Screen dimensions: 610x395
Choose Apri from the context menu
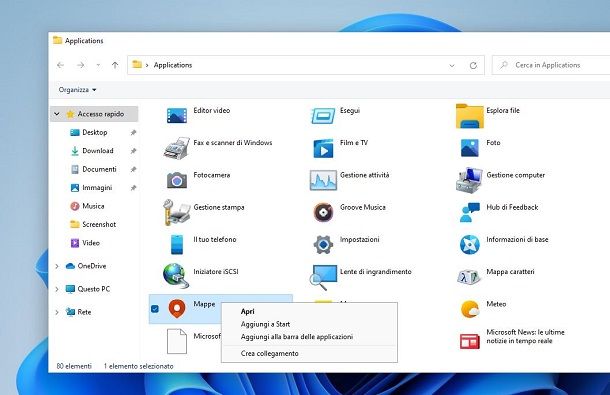[309, 311]
